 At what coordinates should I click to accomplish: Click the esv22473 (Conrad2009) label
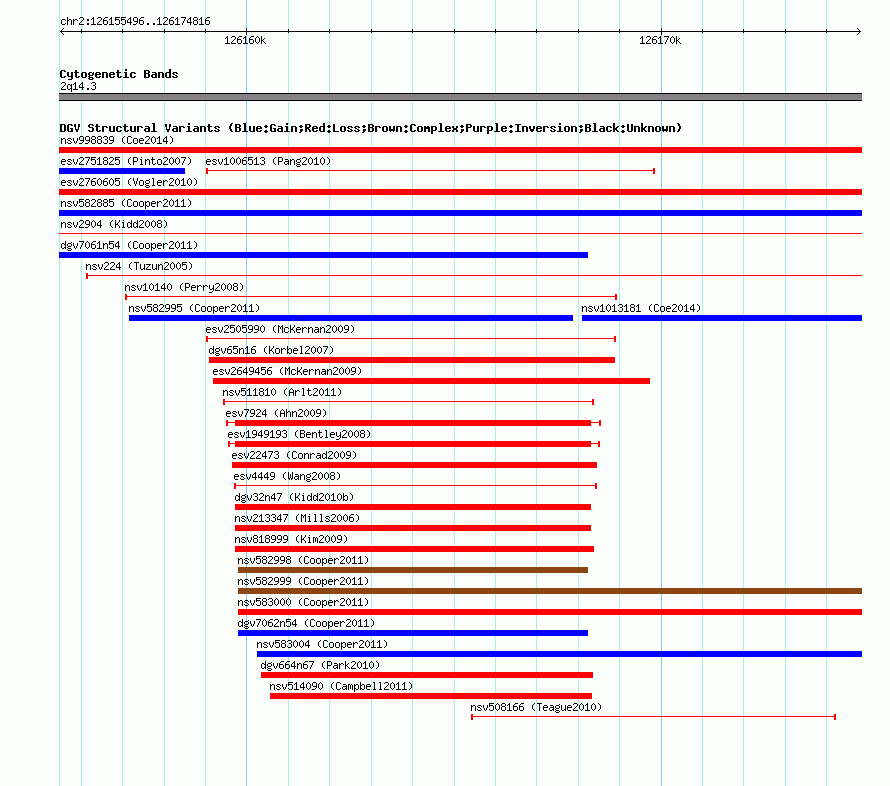pyautogui.click(x=294, y=455)
